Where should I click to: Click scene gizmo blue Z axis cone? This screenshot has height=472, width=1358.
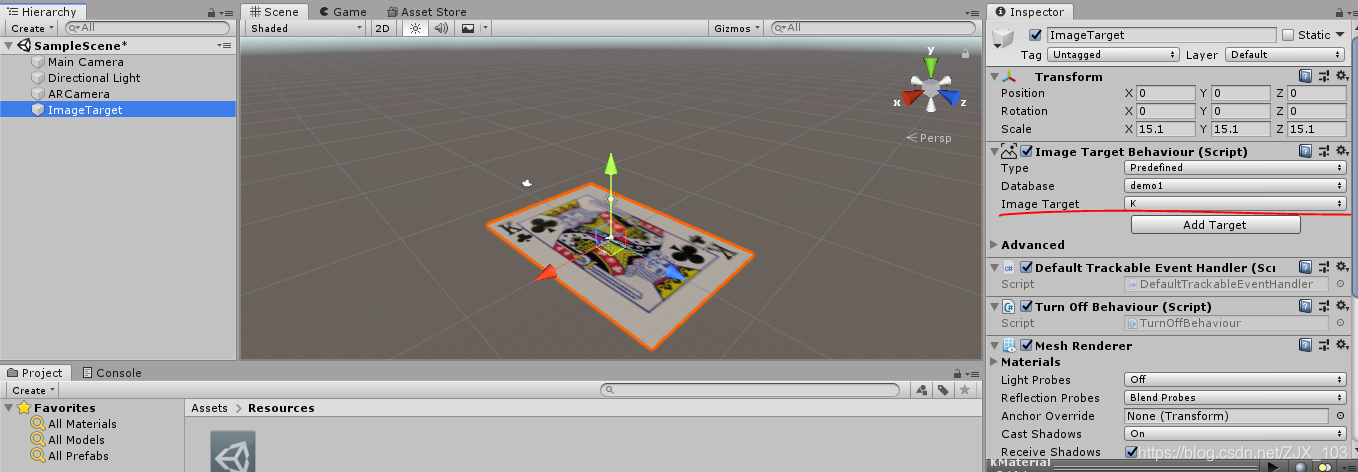[x=950, y=100]
